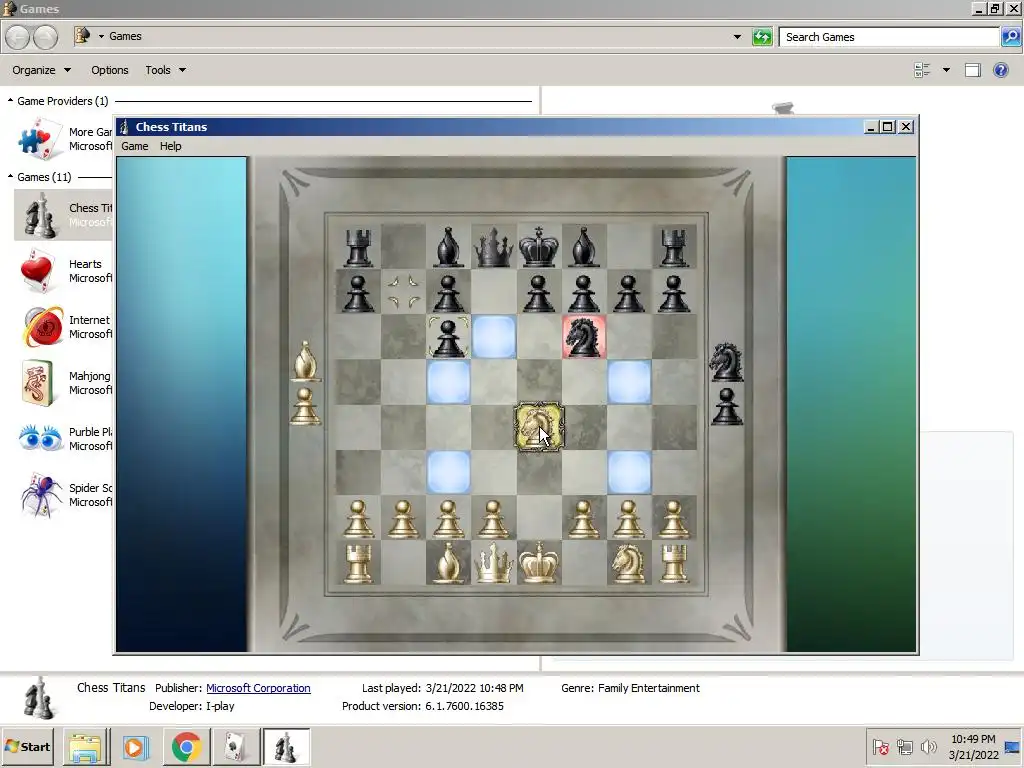Click into the Search Games field
Viewport: 1024px width, 768px height.
pyautogui.click(x=889, y=37)
